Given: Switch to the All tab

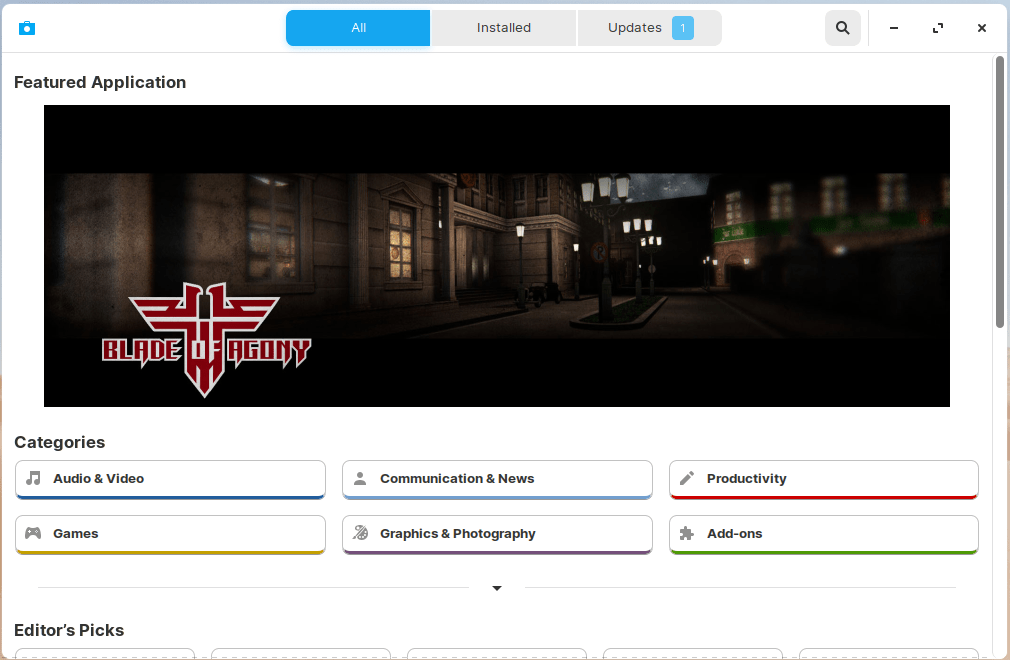Looking at the screenshot, I should (358, 28).
